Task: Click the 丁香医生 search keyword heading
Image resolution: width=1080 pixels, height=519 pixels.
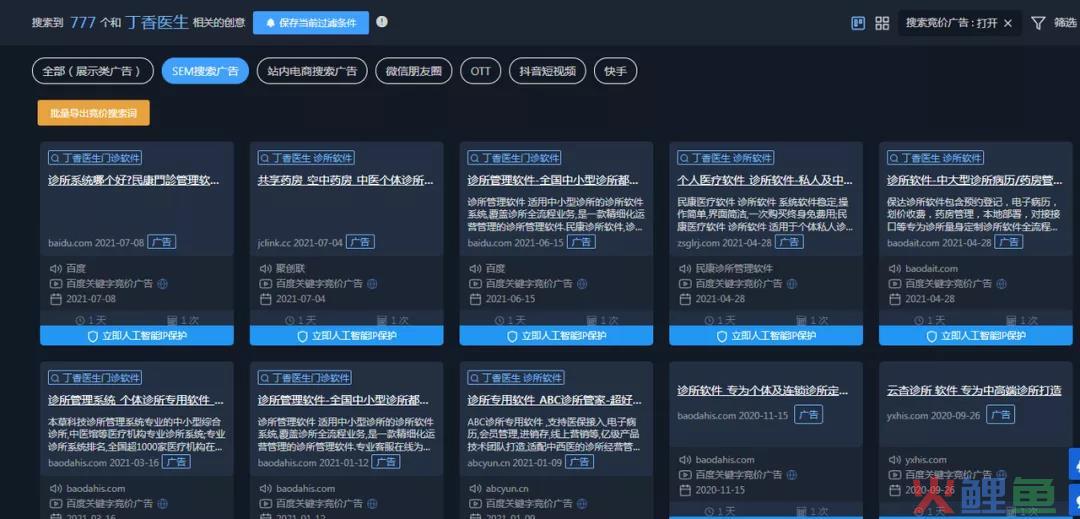Action: click(x=156, y=23)
